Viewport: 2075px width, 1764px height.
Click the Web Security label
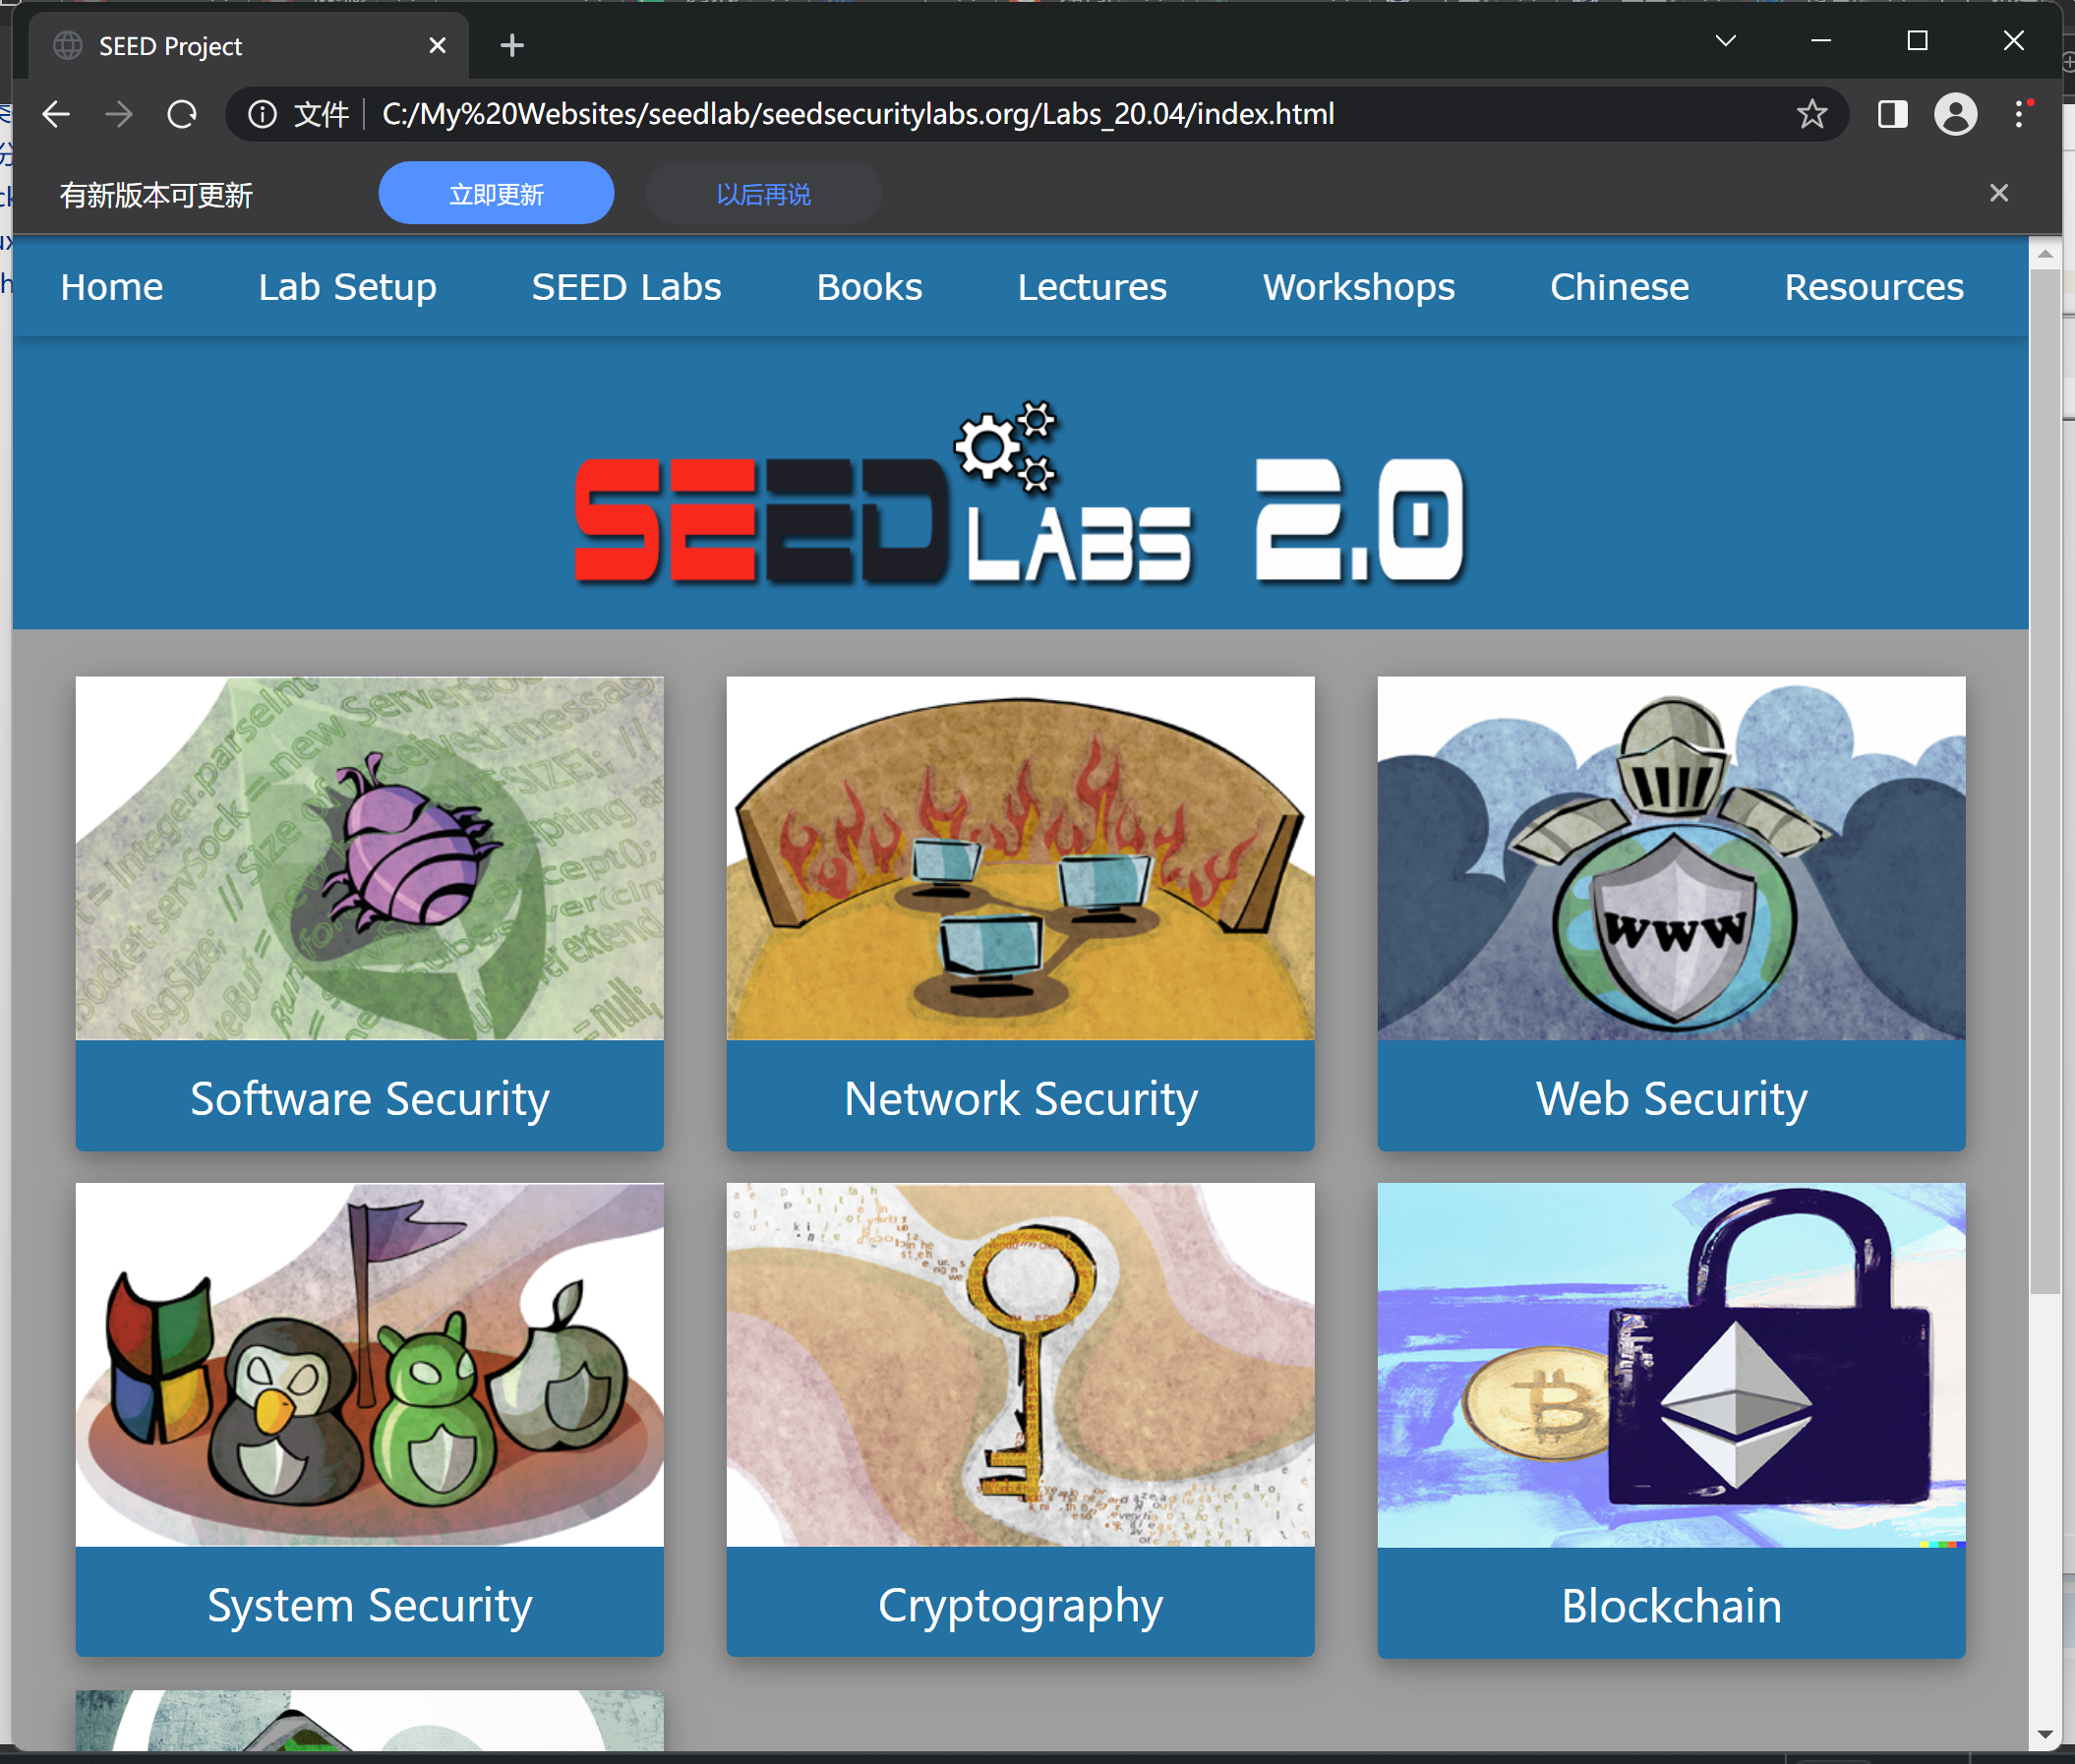(1671, 1098)
